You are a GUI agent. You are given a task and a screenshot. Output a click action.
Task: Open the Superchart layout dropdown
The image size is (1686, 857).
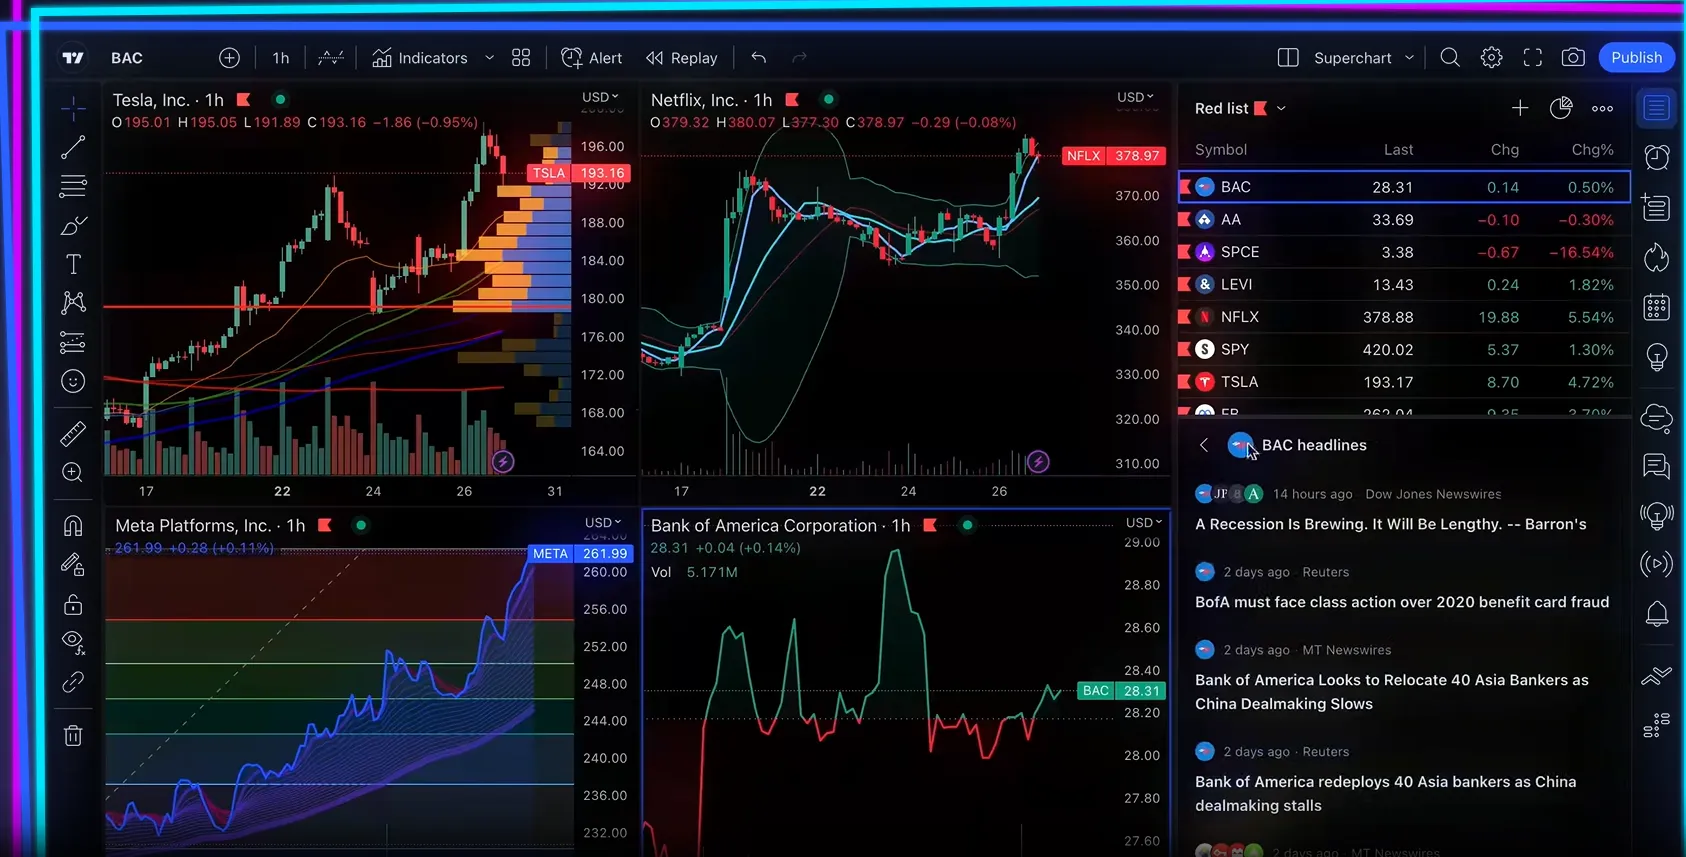point(1409,58)
